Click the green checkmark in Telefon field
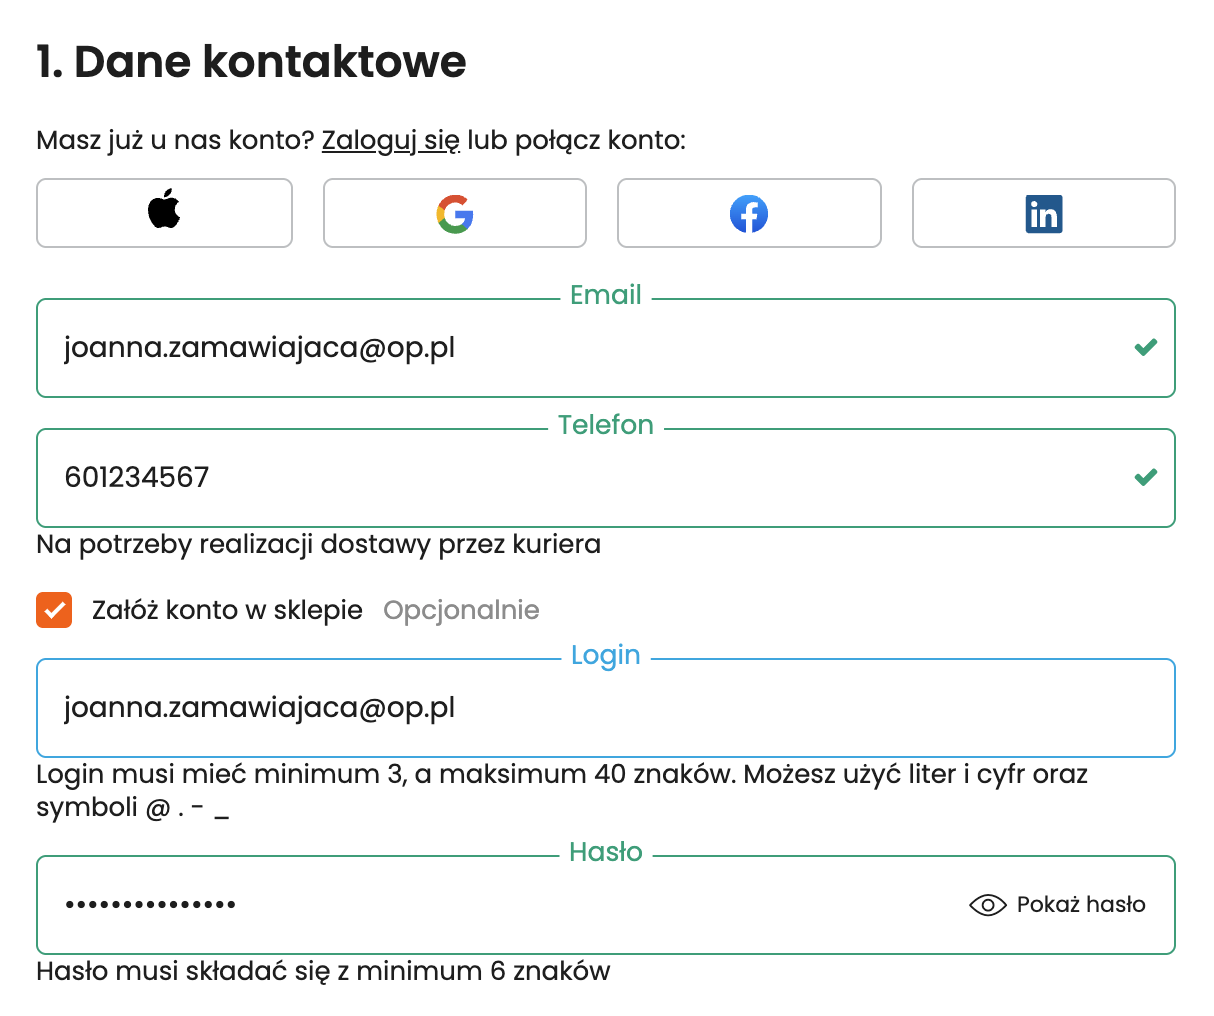 tap(1146, 477)
